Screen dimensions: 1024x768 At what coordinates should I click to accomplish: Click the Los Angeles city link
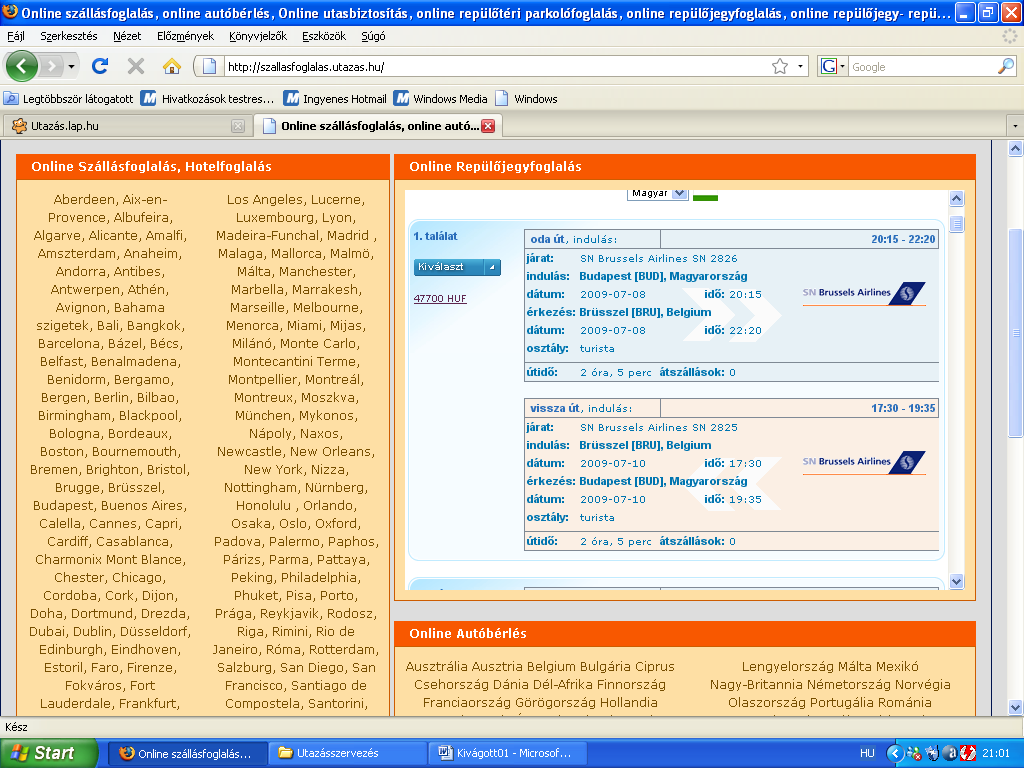pyautogui.click(x=265, y=200)
